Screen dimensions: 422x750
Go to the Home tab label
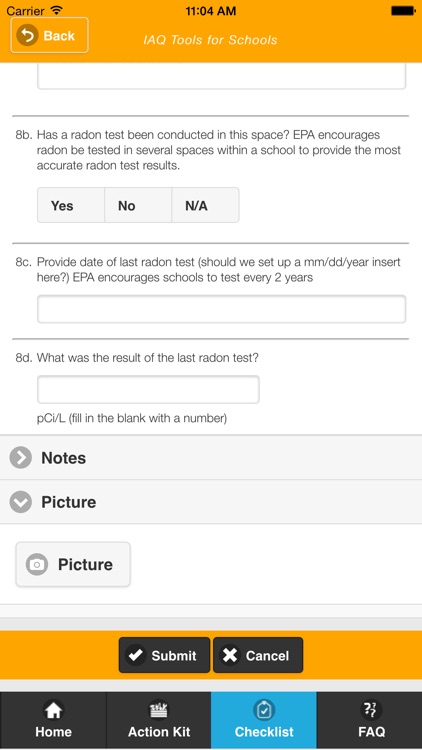(53, 732)
